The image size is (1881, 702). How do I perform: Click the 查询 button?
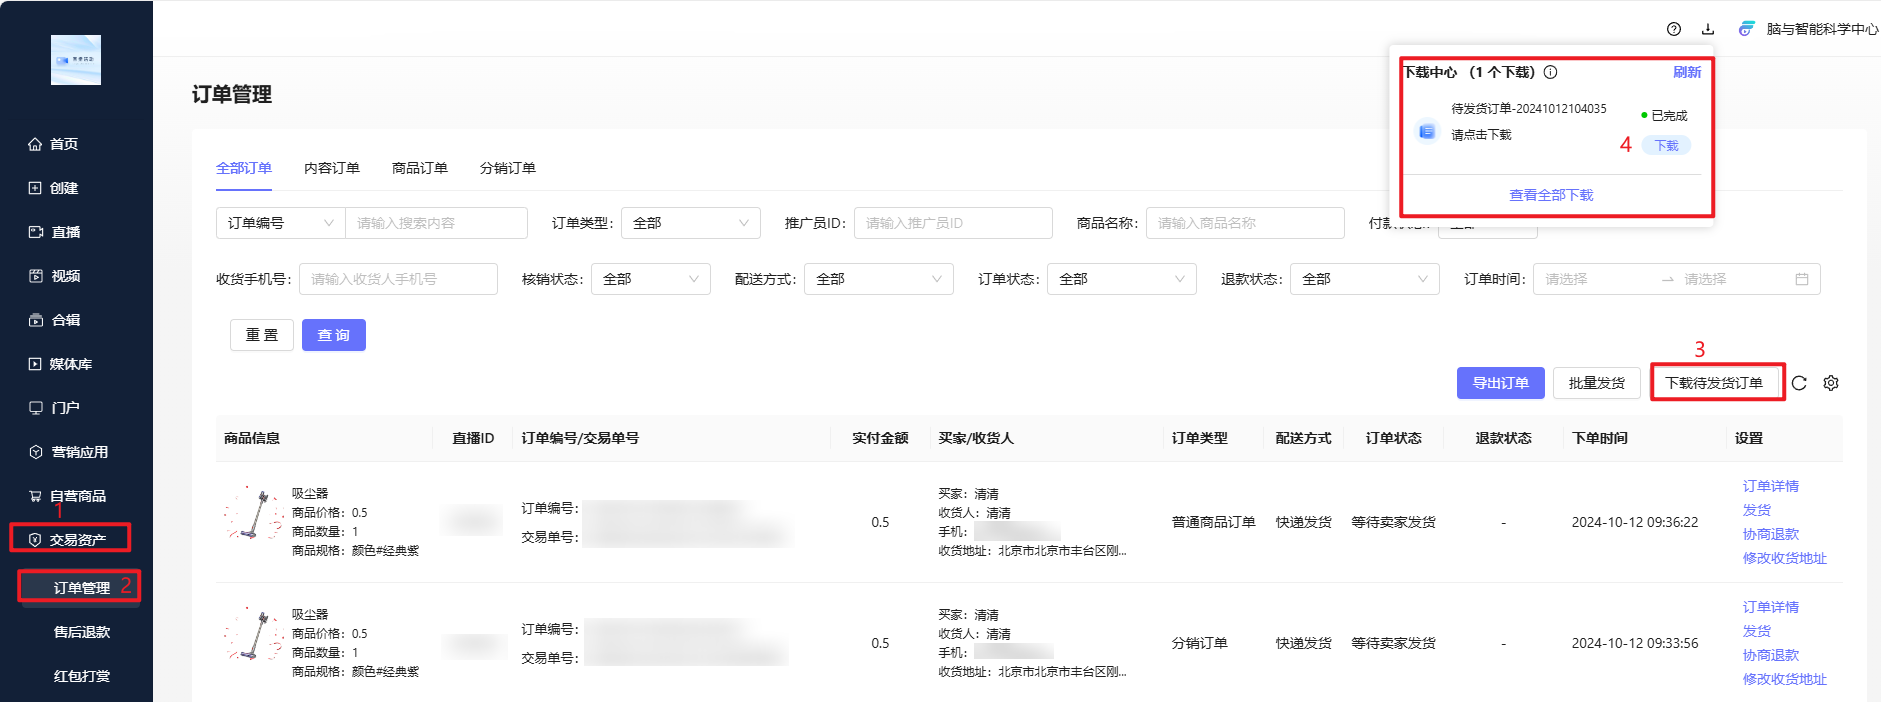pos(333,335)
